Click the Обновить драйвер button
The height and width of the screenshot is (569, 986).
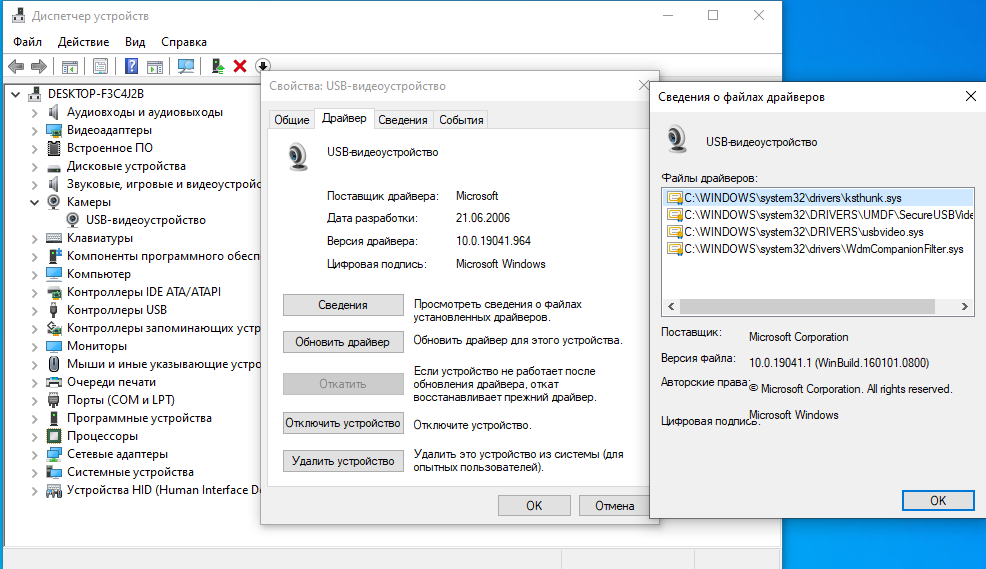[343, 342]
